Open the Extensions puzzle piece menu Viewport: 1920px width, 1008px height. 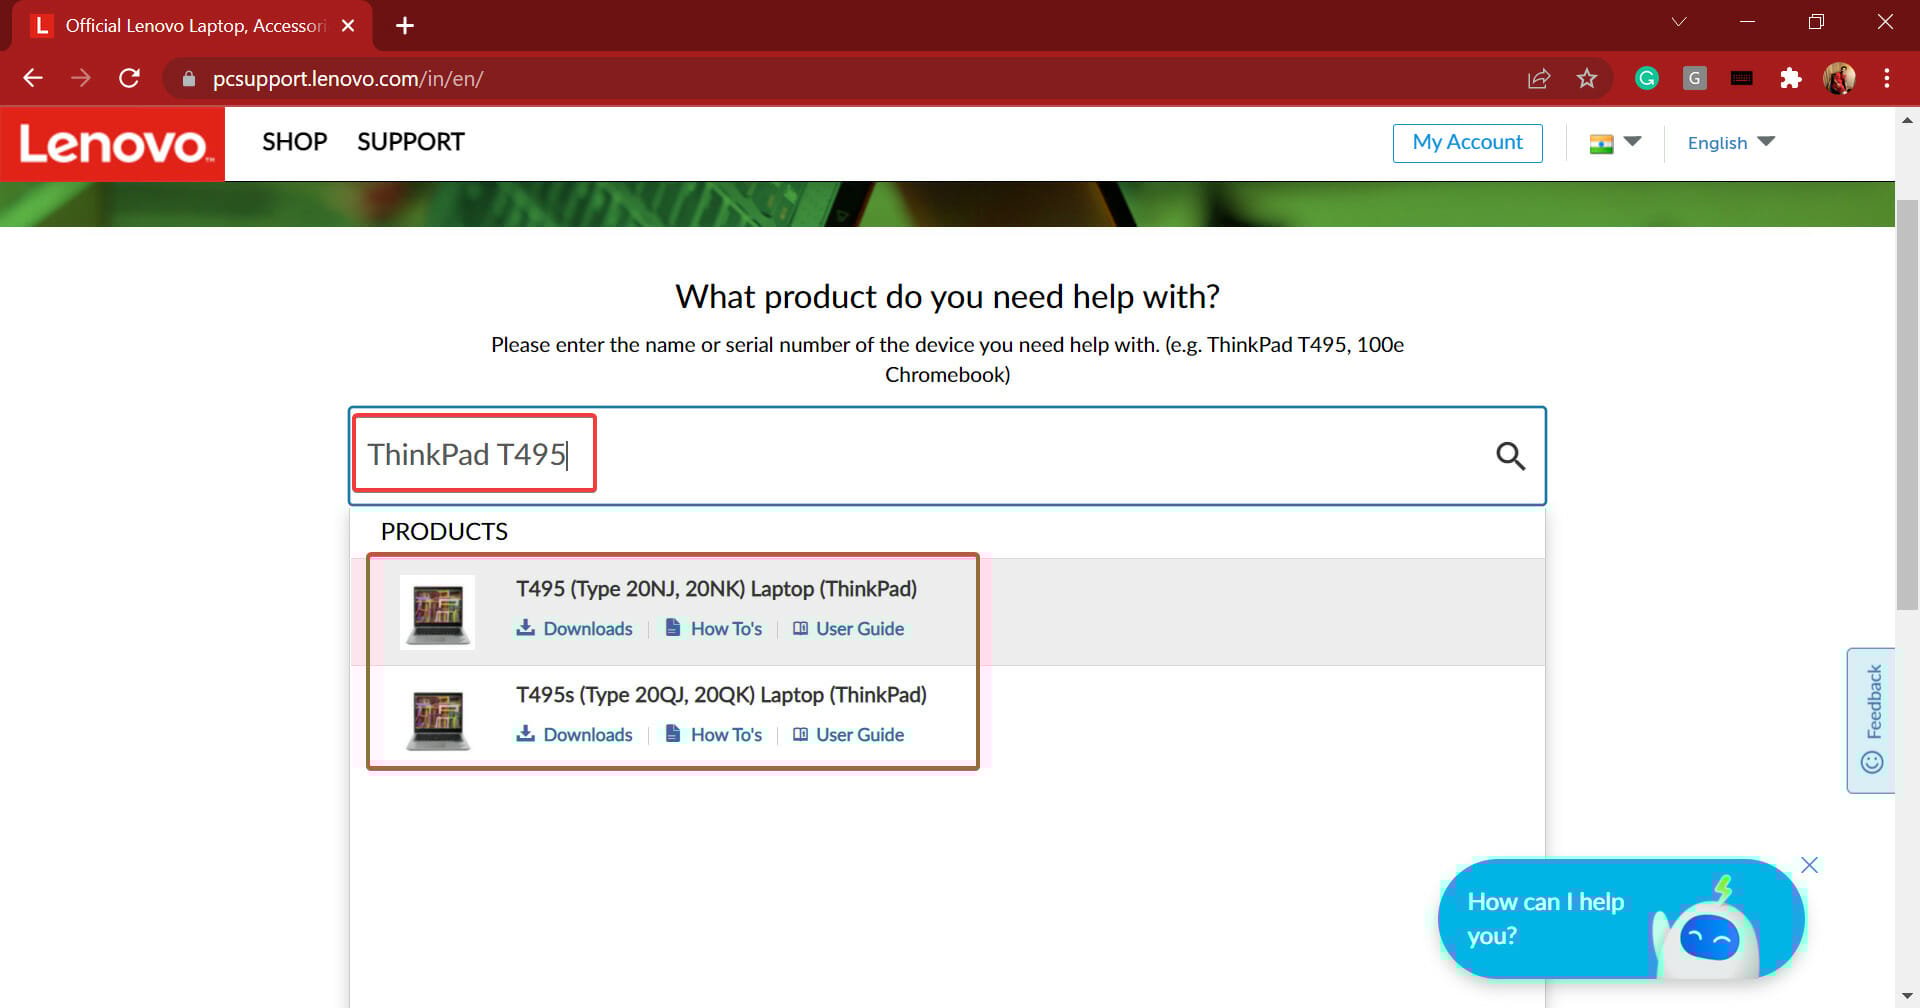pos(1791,78)
